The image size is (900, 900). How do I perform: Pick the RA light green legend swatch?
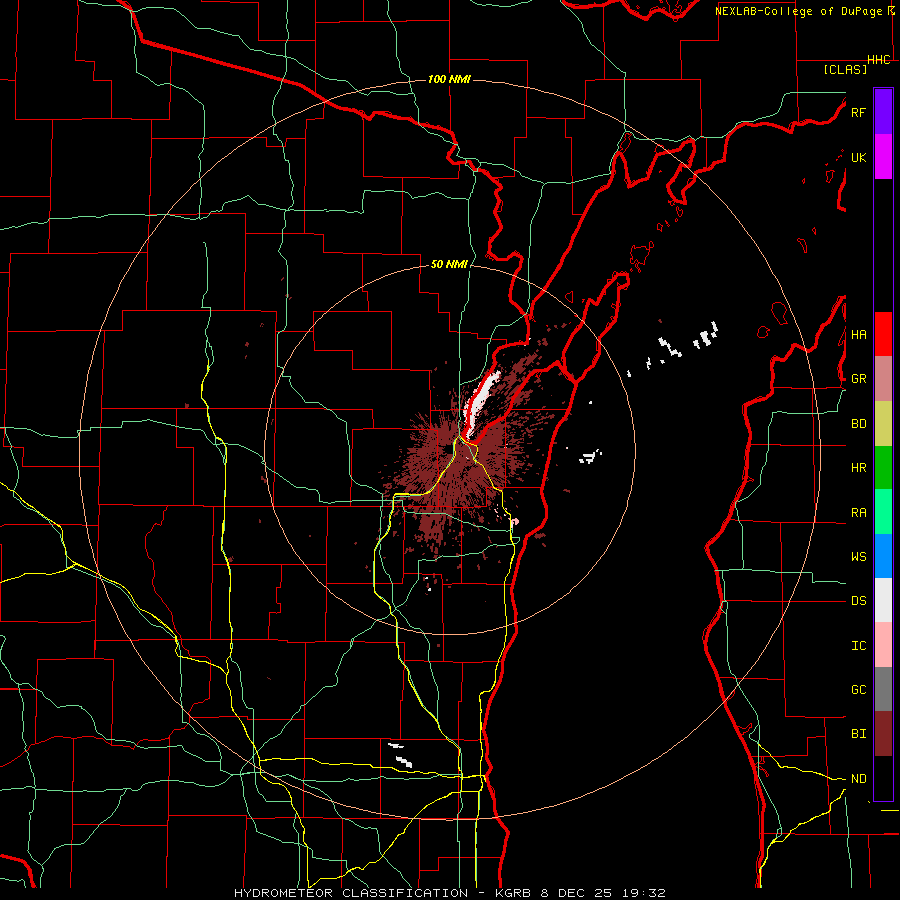(x=883, y=512)
